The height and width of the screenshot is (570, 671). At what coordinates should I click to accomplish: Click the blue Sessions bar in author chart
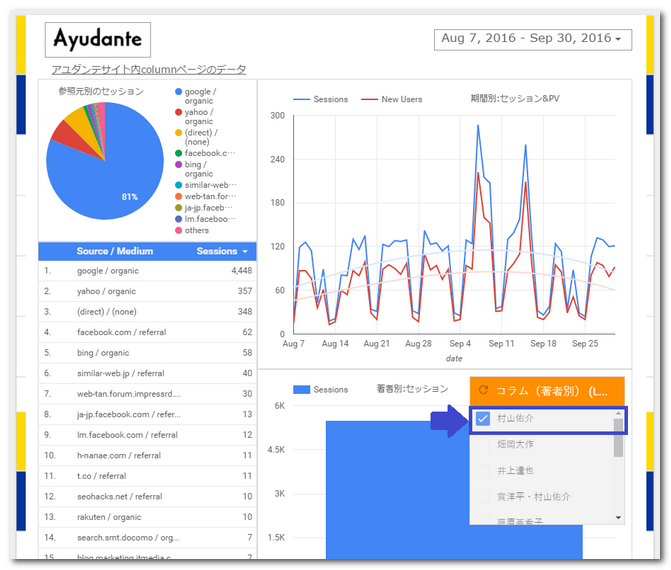(x=454, y=492)
